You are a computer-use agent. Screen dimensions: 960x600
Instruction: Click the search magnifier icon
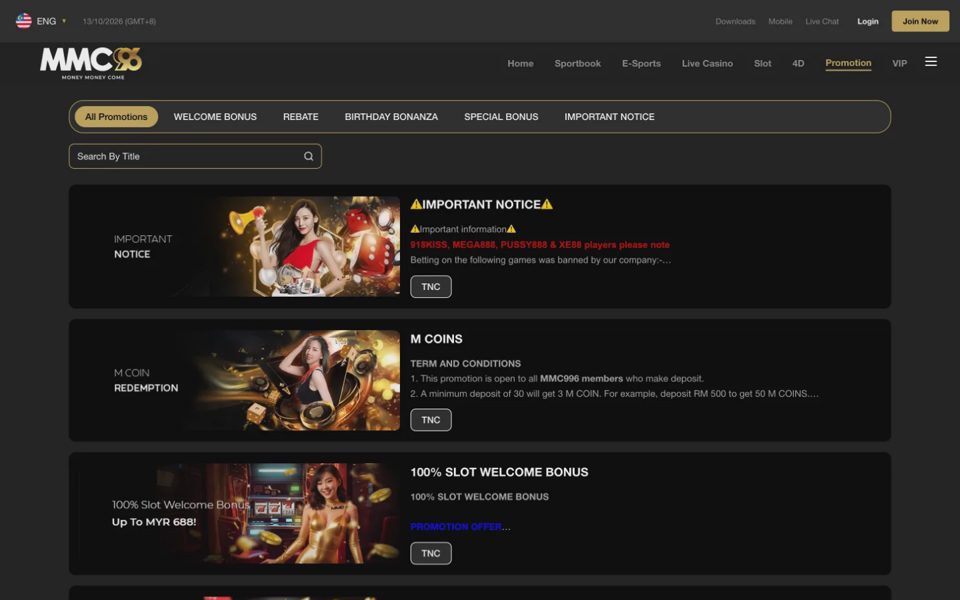point(309,156)
